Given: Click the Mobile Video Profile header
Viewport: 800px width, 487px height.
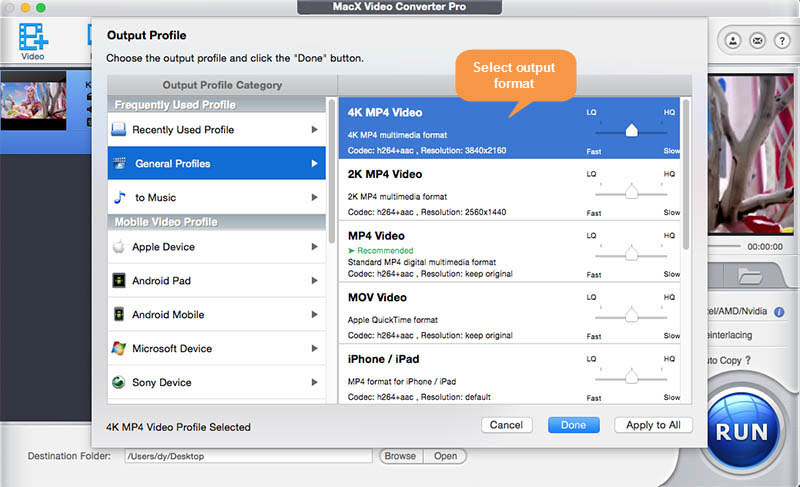Looking at the screenshot, I should point(217,222).
